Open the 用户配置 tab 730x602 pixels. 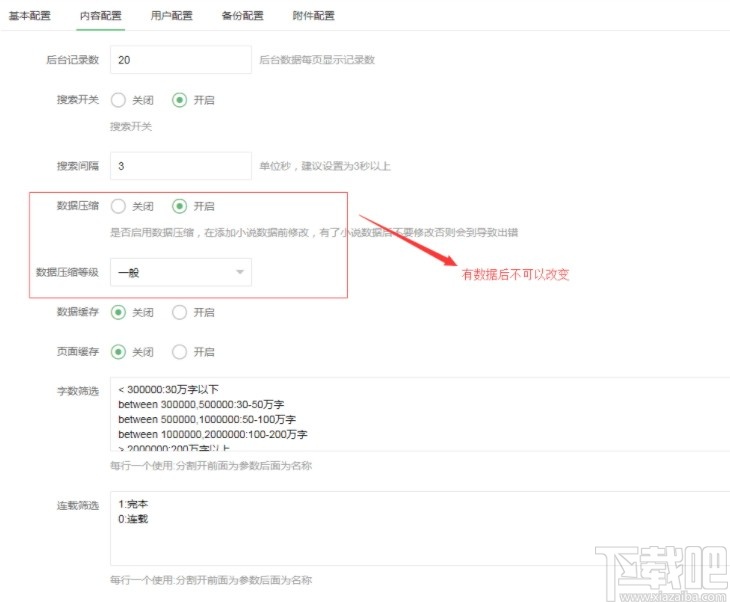(x=171, y=15)
